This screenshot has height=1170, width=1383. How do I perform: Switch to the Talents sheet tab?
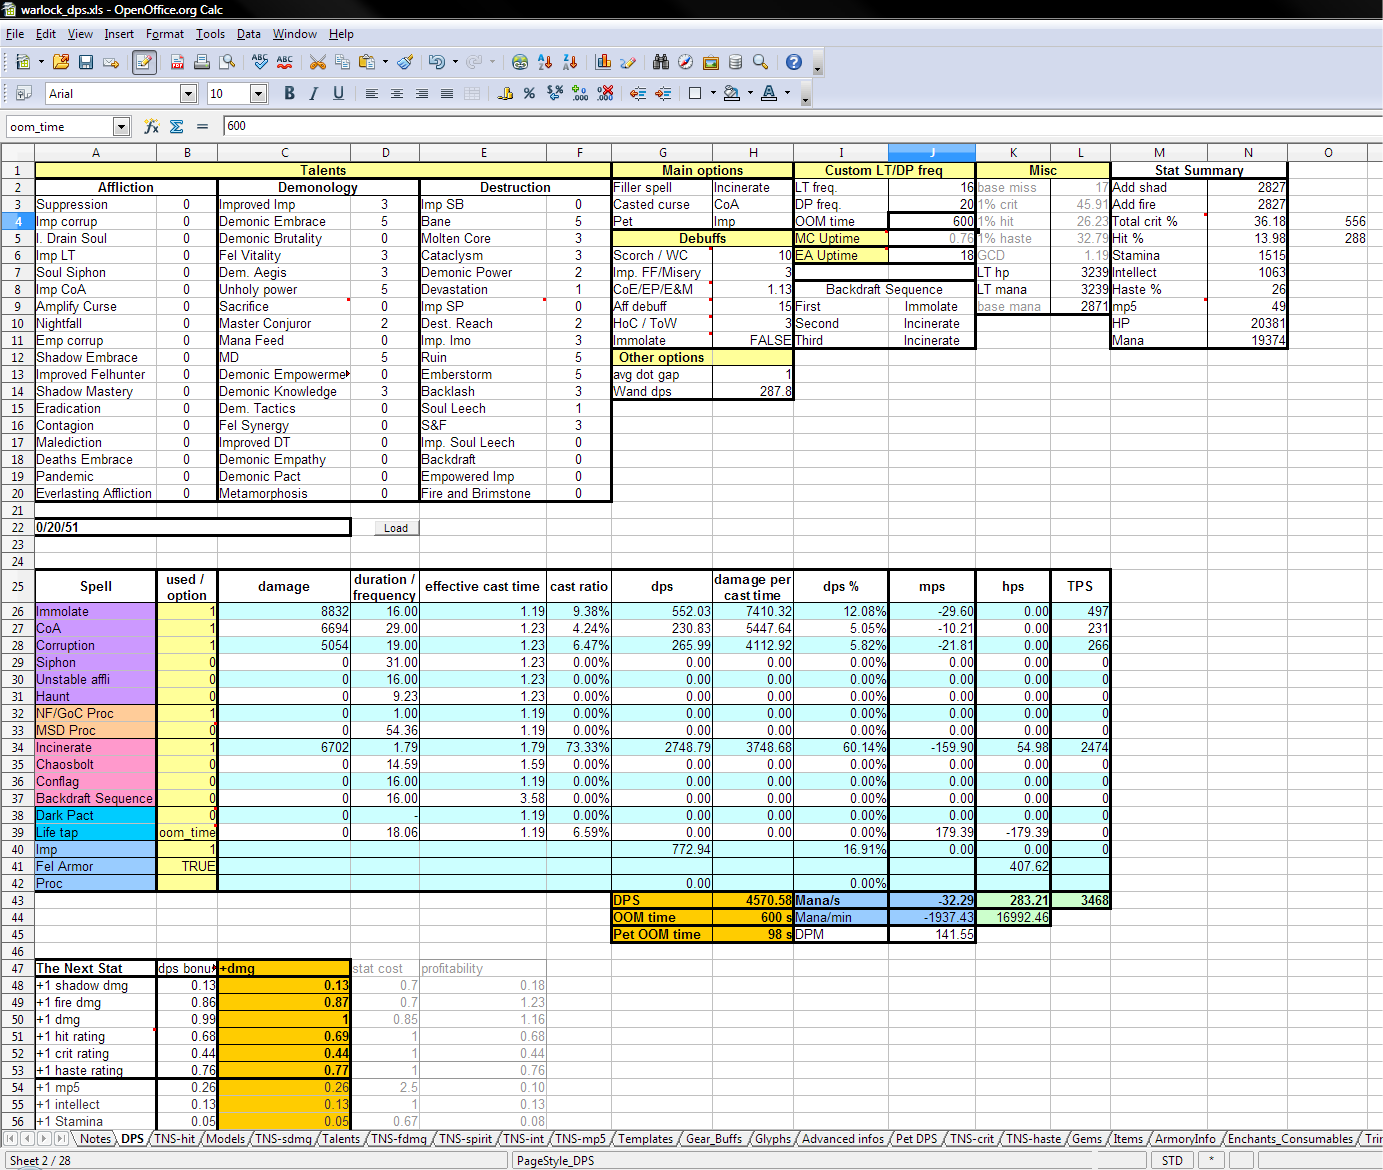(340, 1139)
